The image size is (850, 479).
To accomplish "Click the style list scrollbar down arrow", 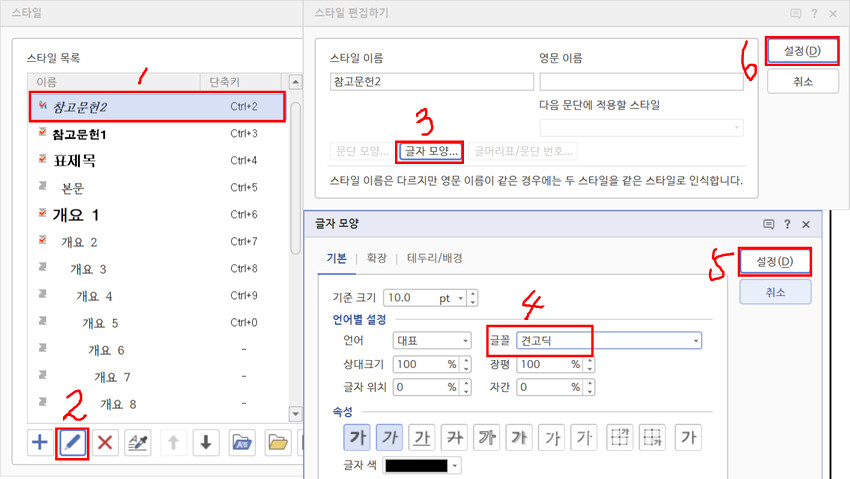I will (295, 414).
